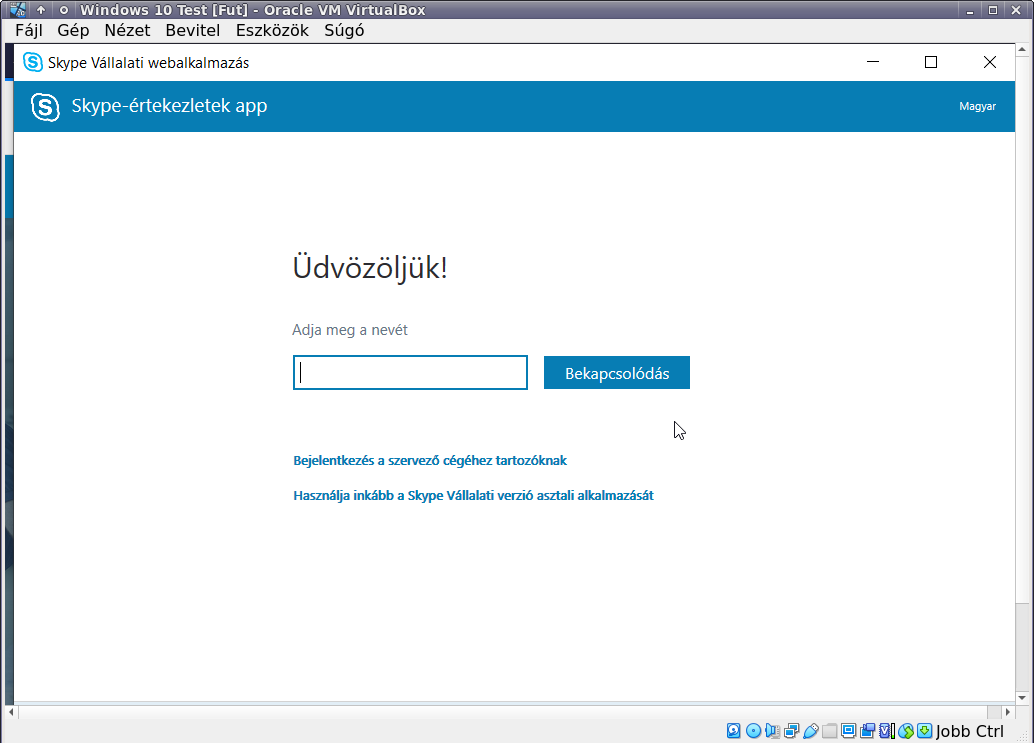Maximize the VirtualBox VM window
The width and height of the screenshot is (1034, 743).
(993, 10)
